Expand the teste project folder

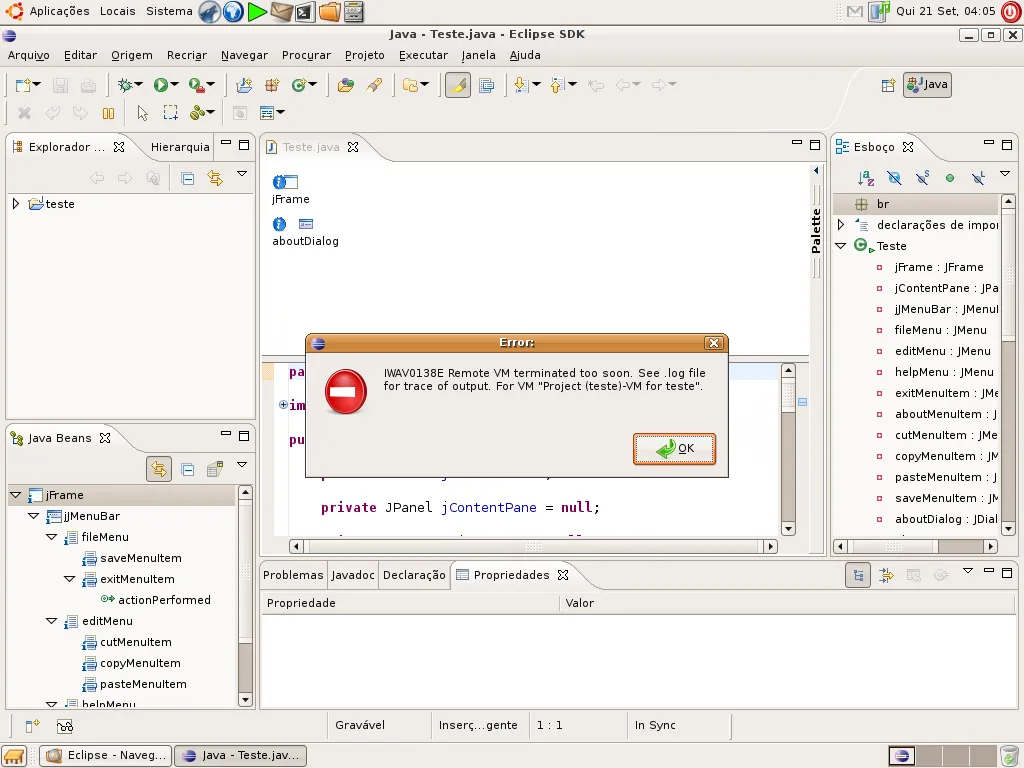[15, 204]
